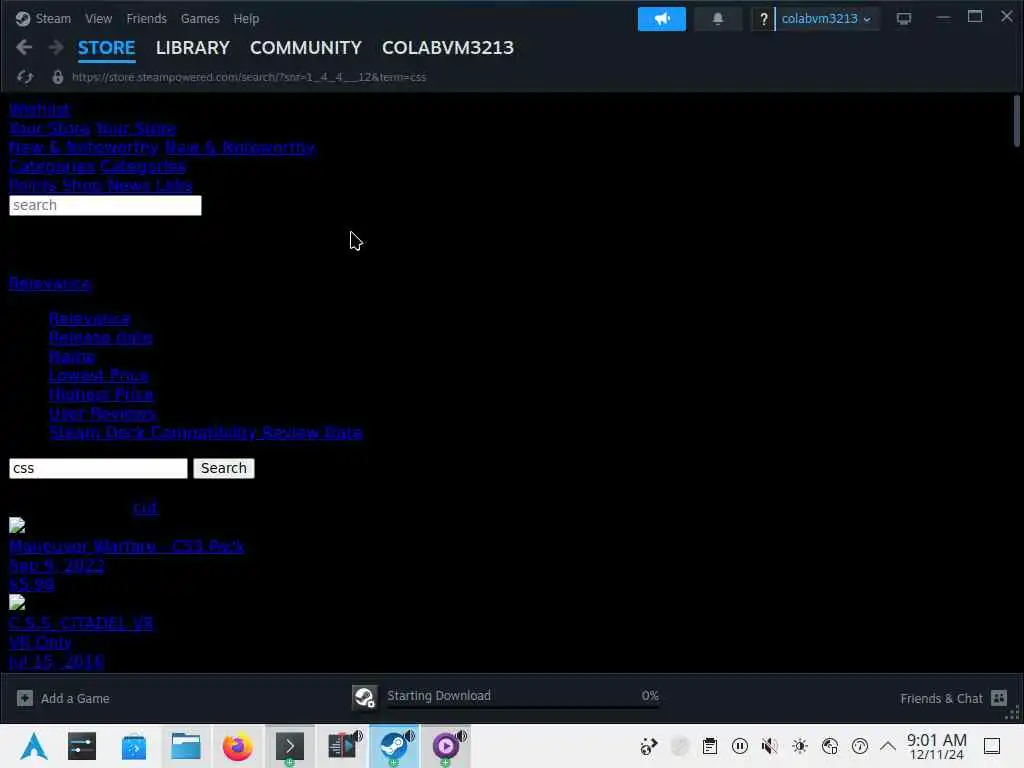Screen dimensions: 1024x768
Task: Open the notifications bell
Action: (718, 18)
